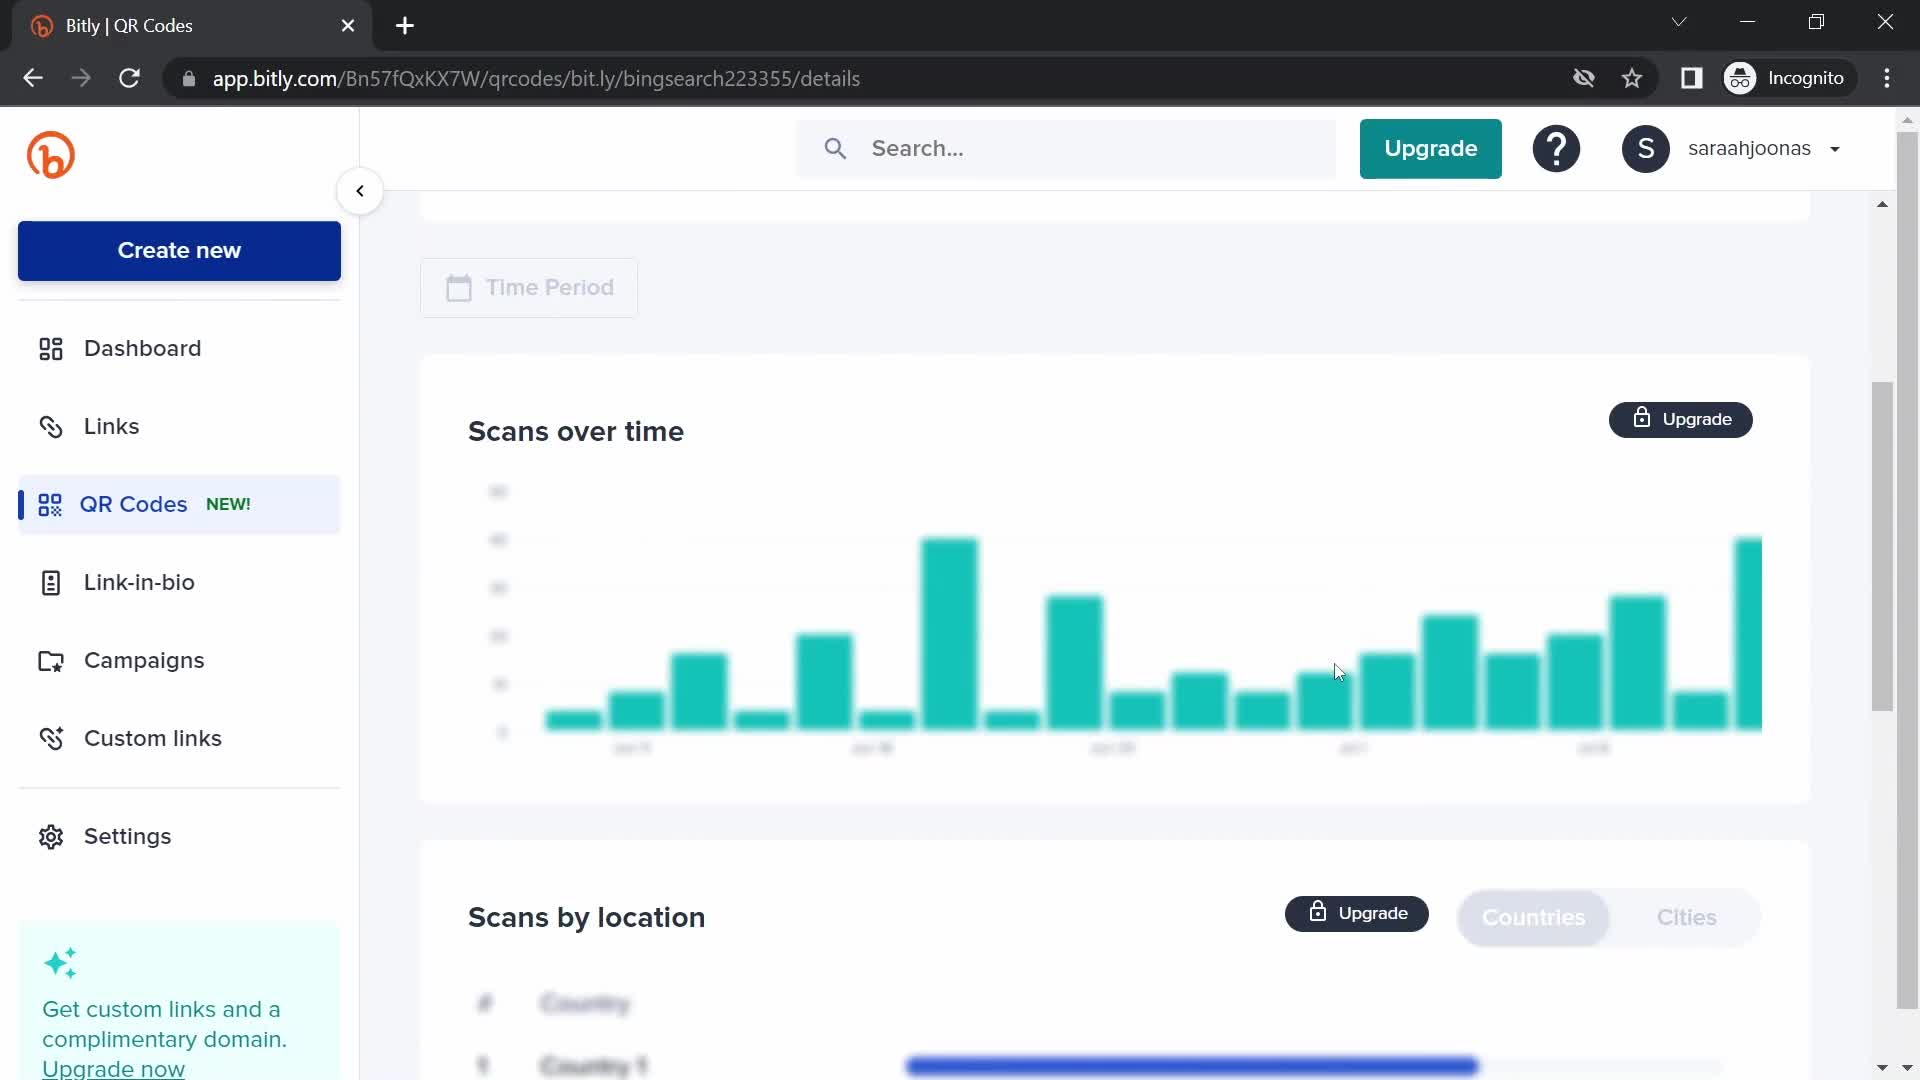Click the Upgrade lock button on Scans over time
This screenshot has width=1920, height=1080.
(x=1681, y=419)
